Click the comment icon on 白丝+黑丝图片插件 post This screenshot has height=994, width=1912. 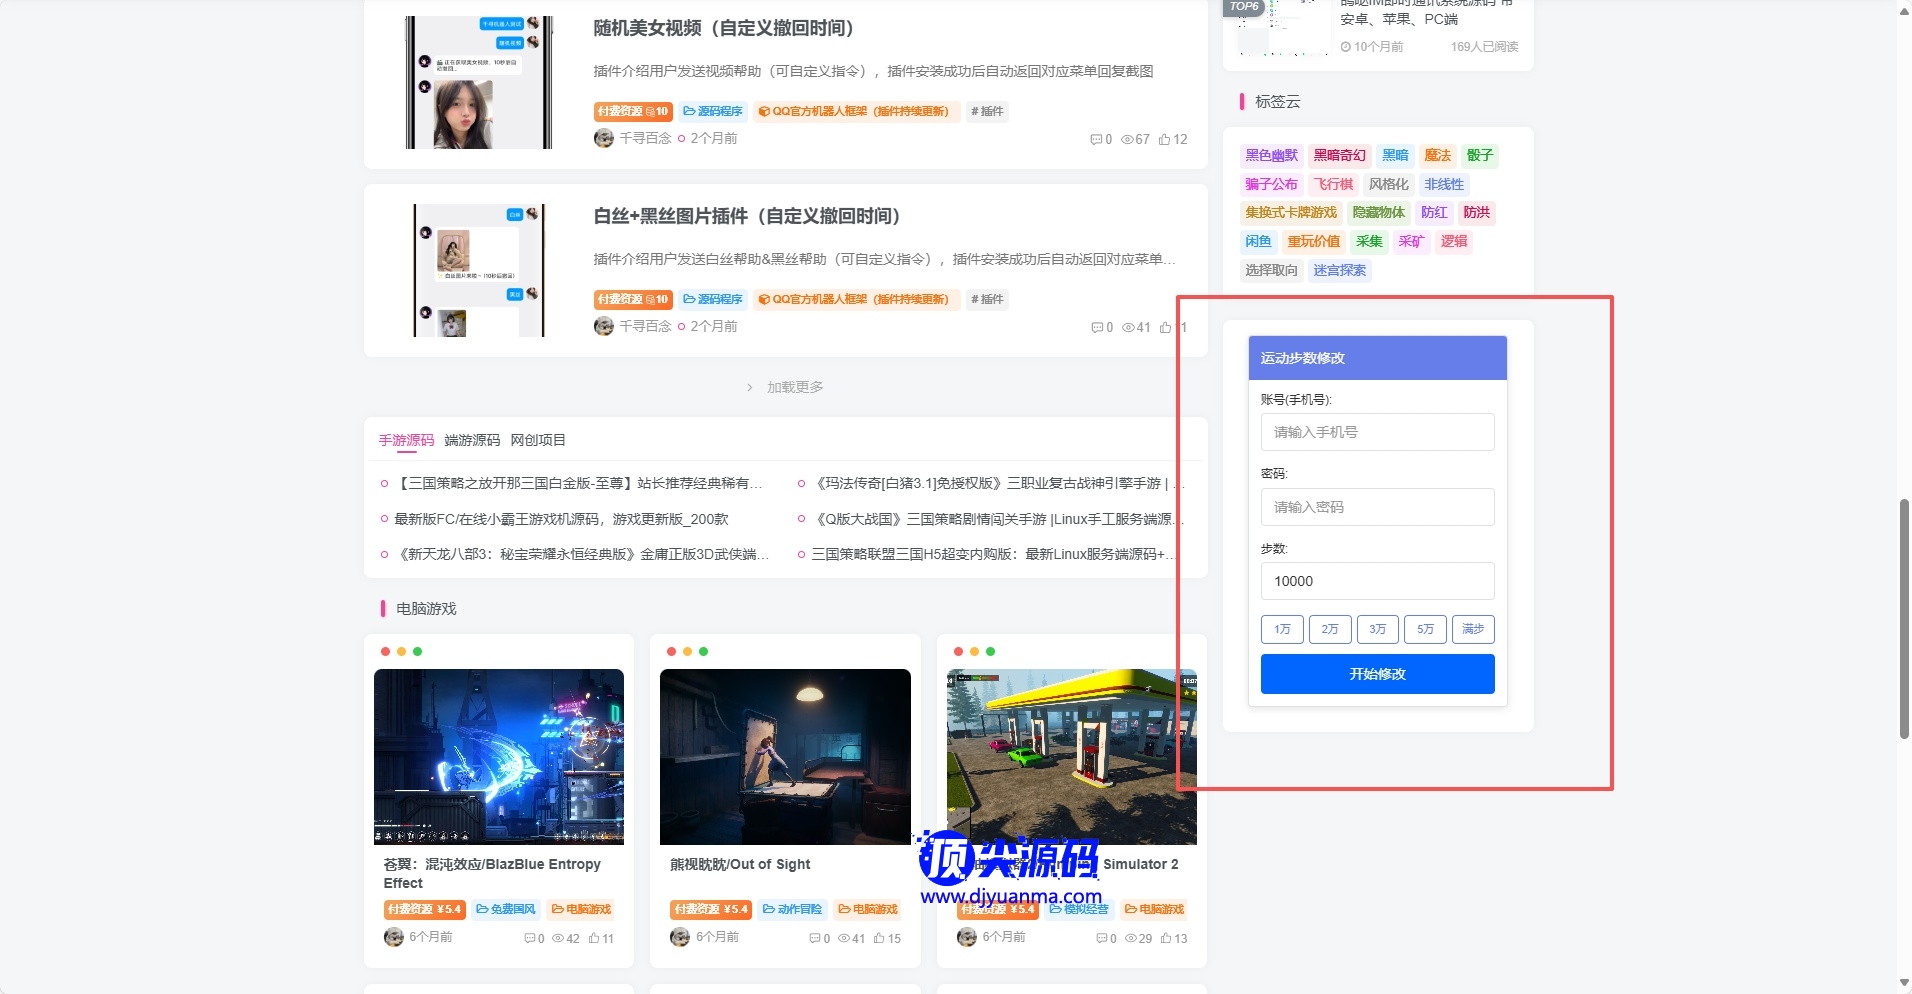click(1096, 328)
